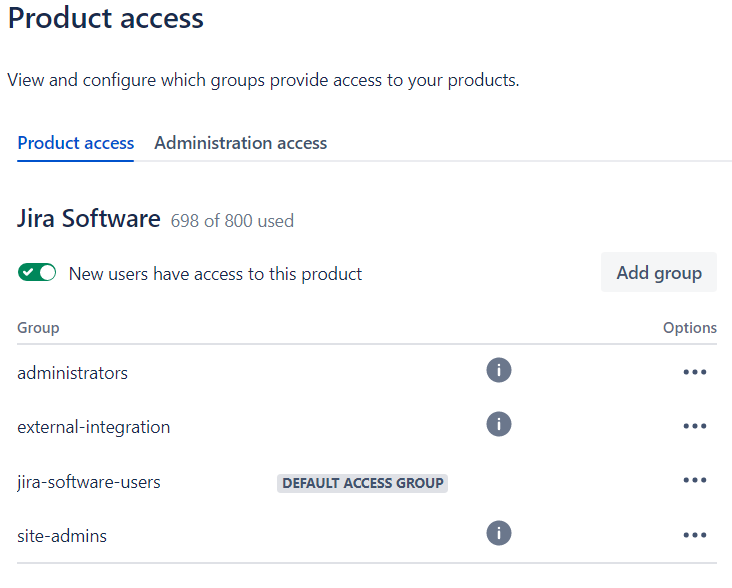Screen dimensions: 732x588
Task: Click the site-admins group name
Action: (x=62, y=536)
